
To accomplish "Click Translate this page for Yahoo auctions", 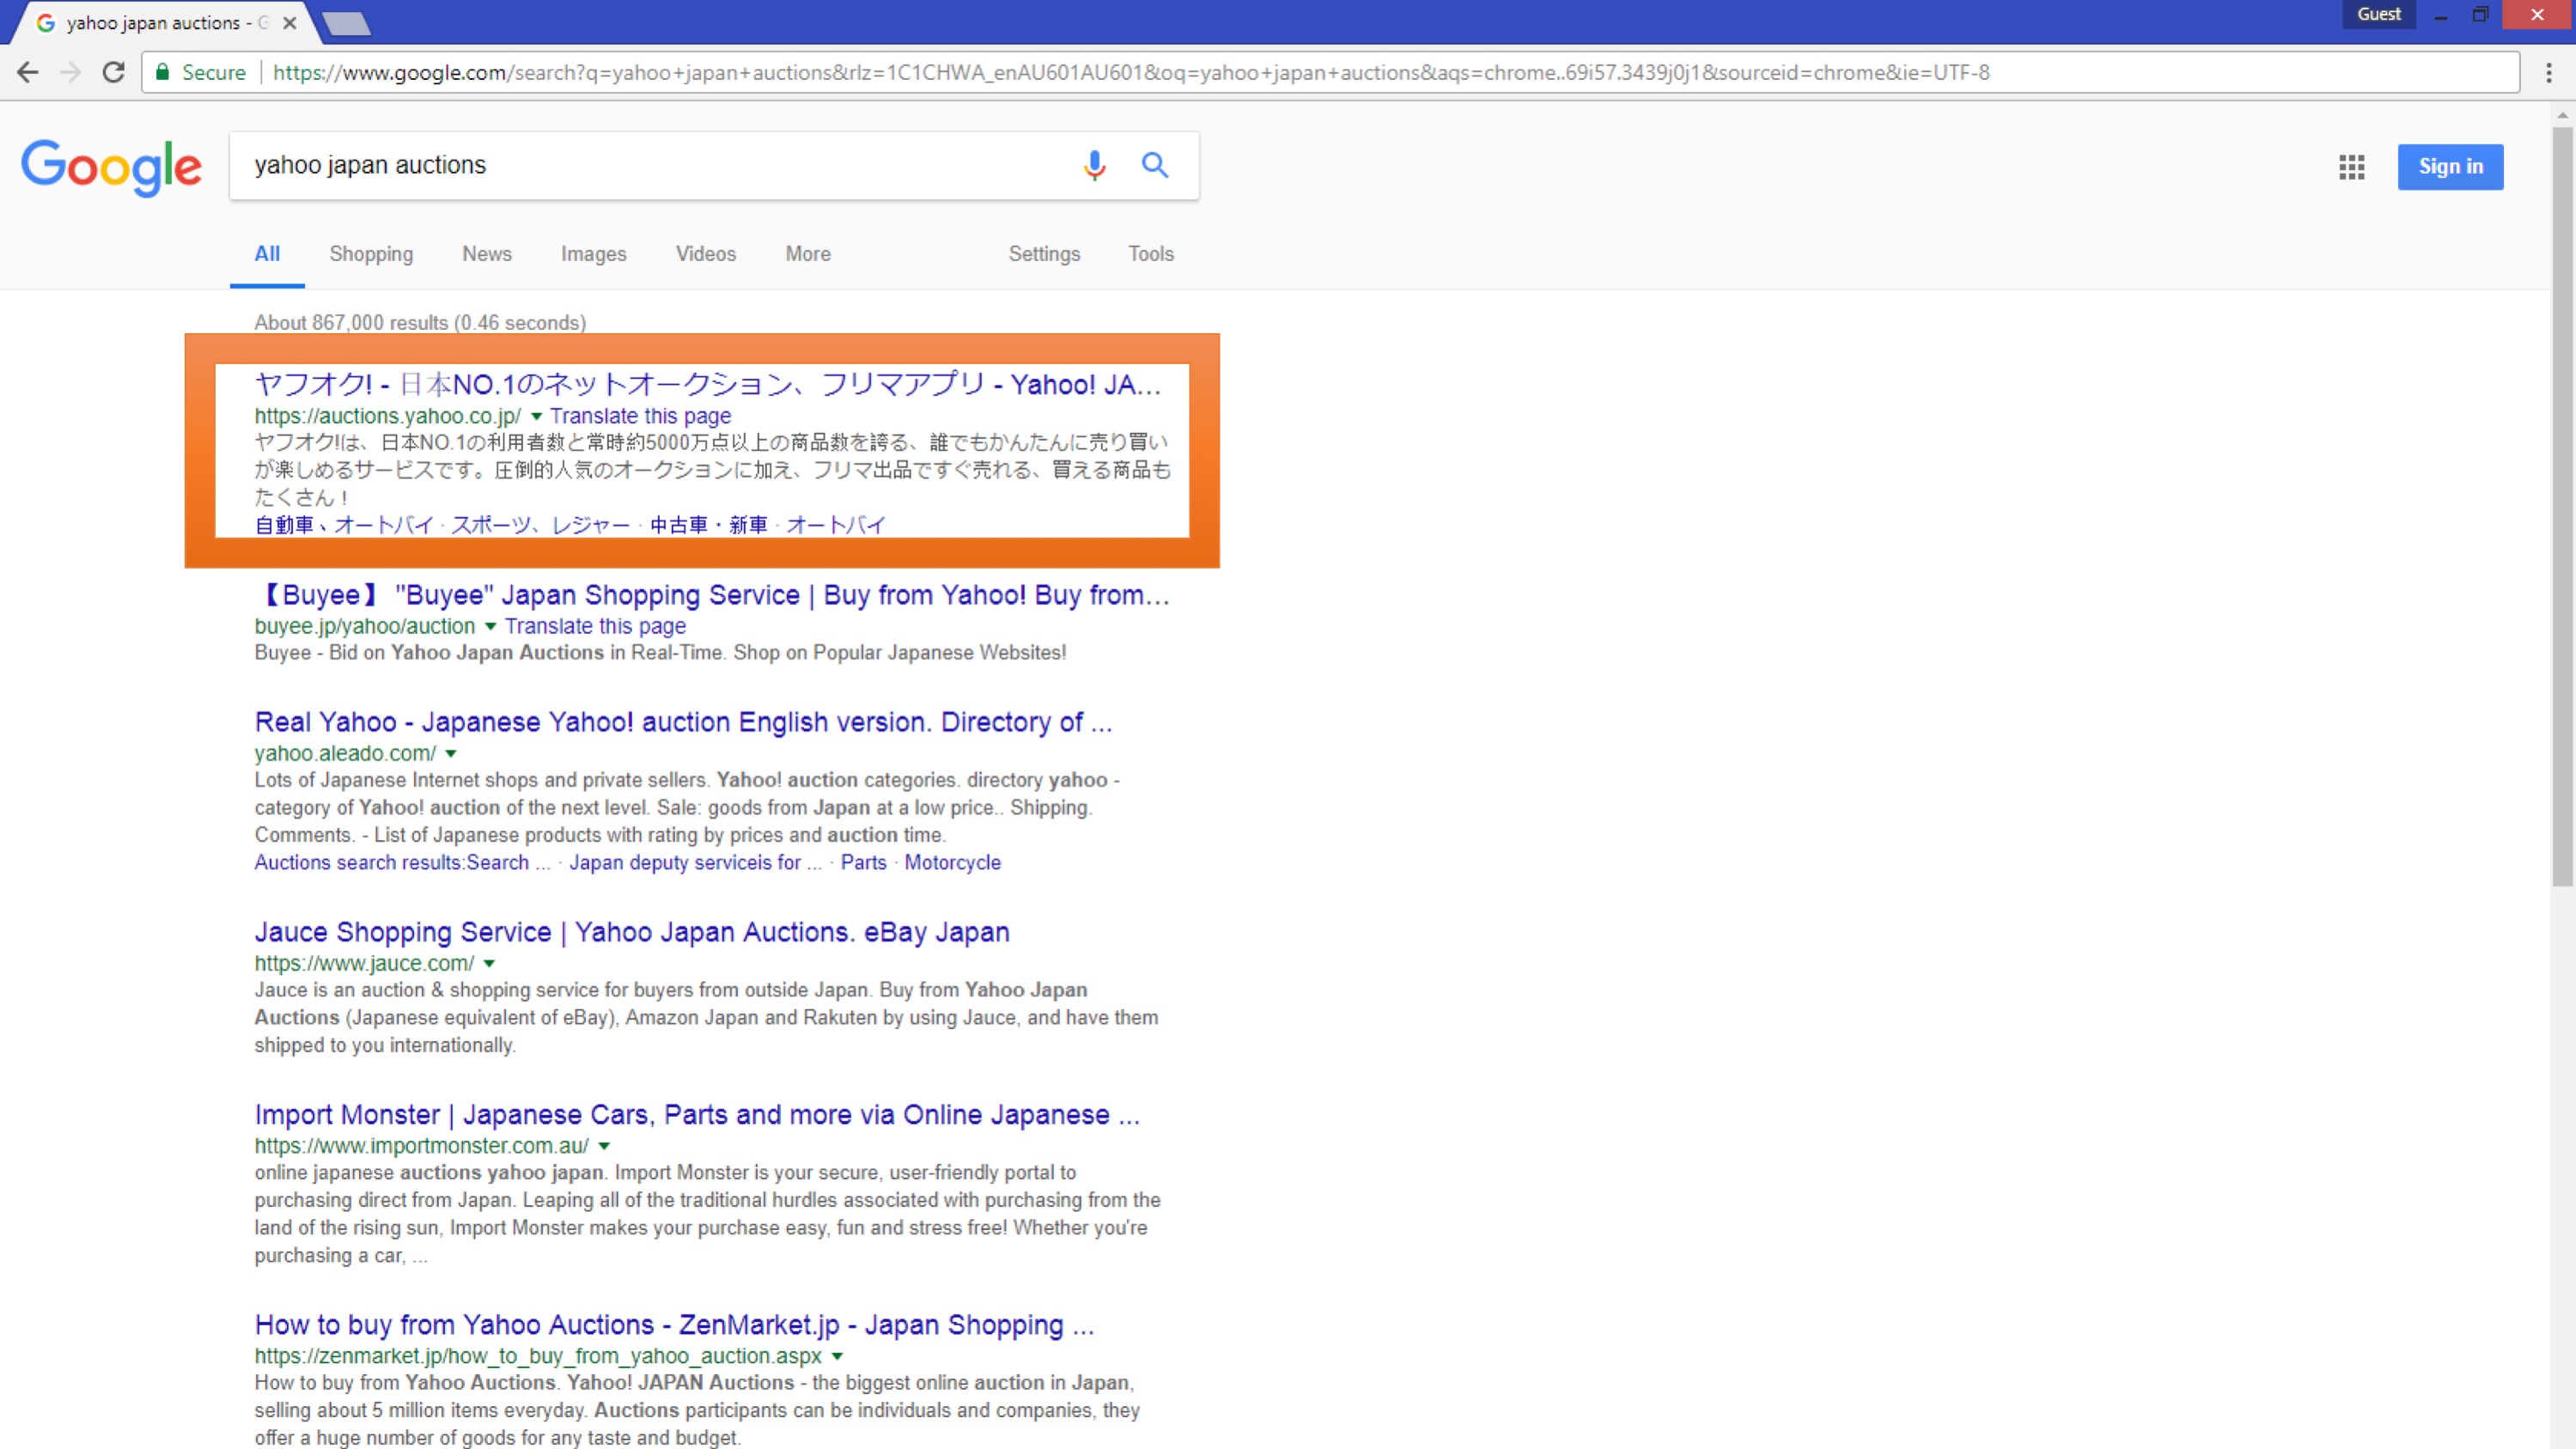I will tap(640, 416).
